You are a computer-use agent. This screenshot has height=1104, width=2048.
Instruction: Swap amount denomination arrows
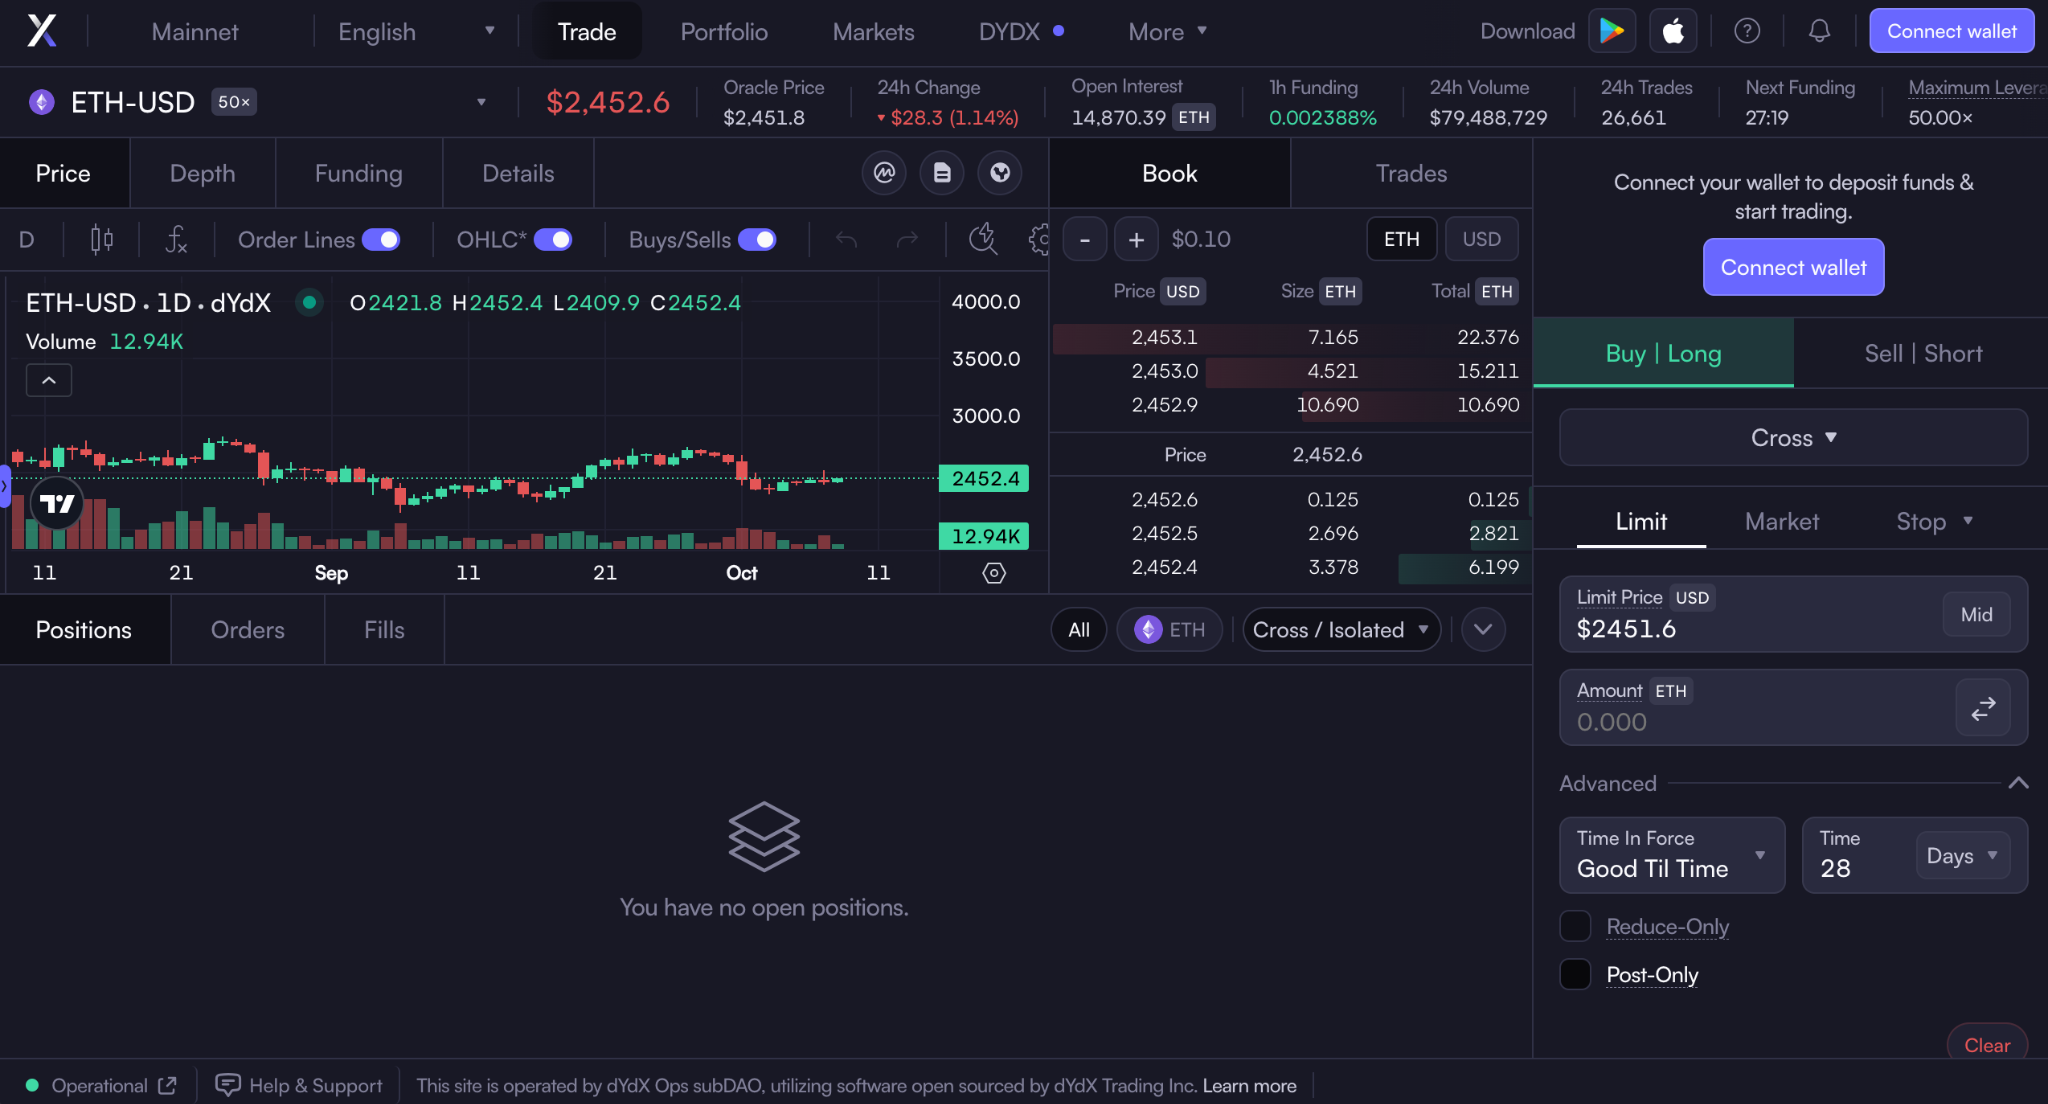(x=1983, y=708)
